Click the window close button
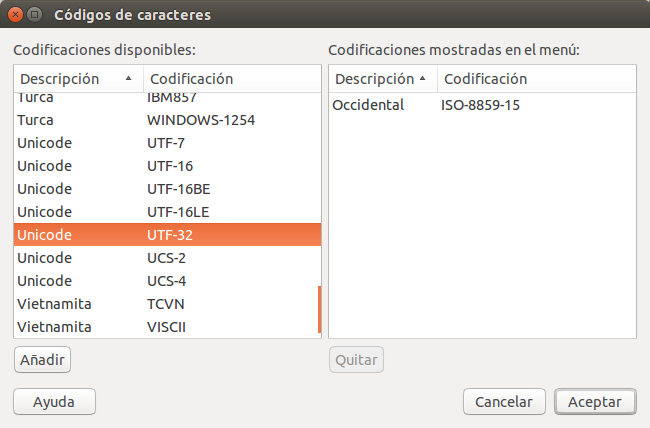Screen dimensions: 650x428 (16, 15)
